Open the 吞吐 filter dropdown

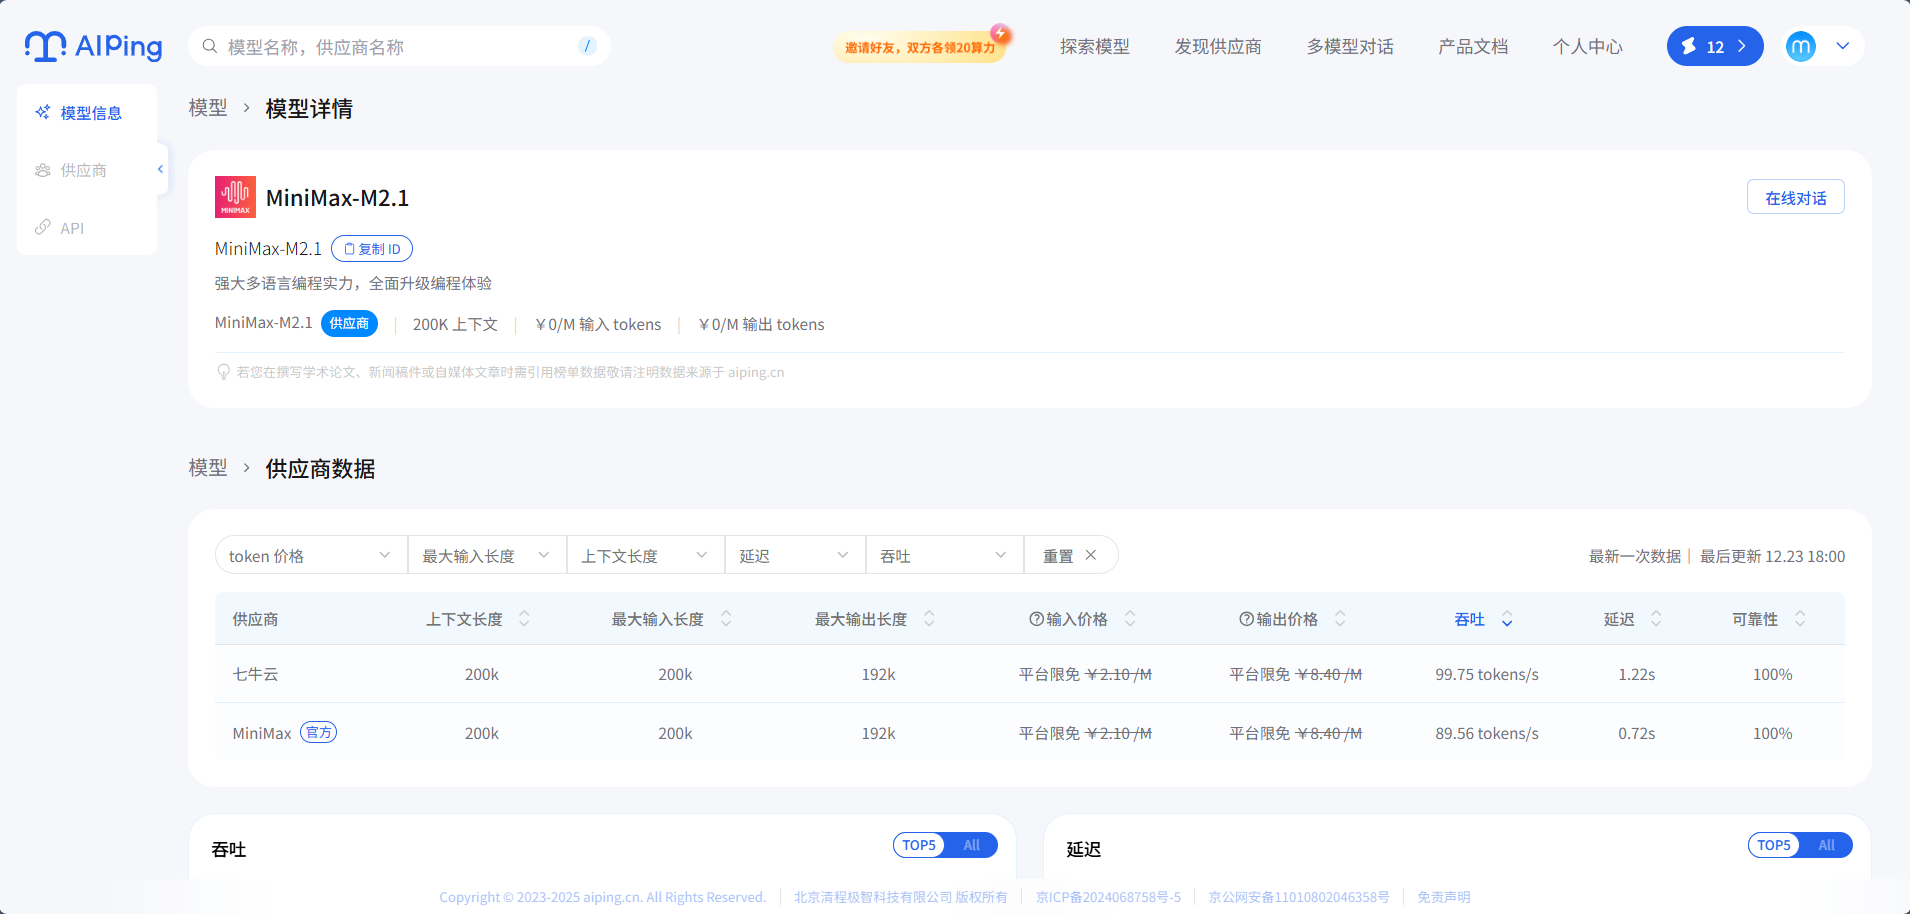coord(945,555)
